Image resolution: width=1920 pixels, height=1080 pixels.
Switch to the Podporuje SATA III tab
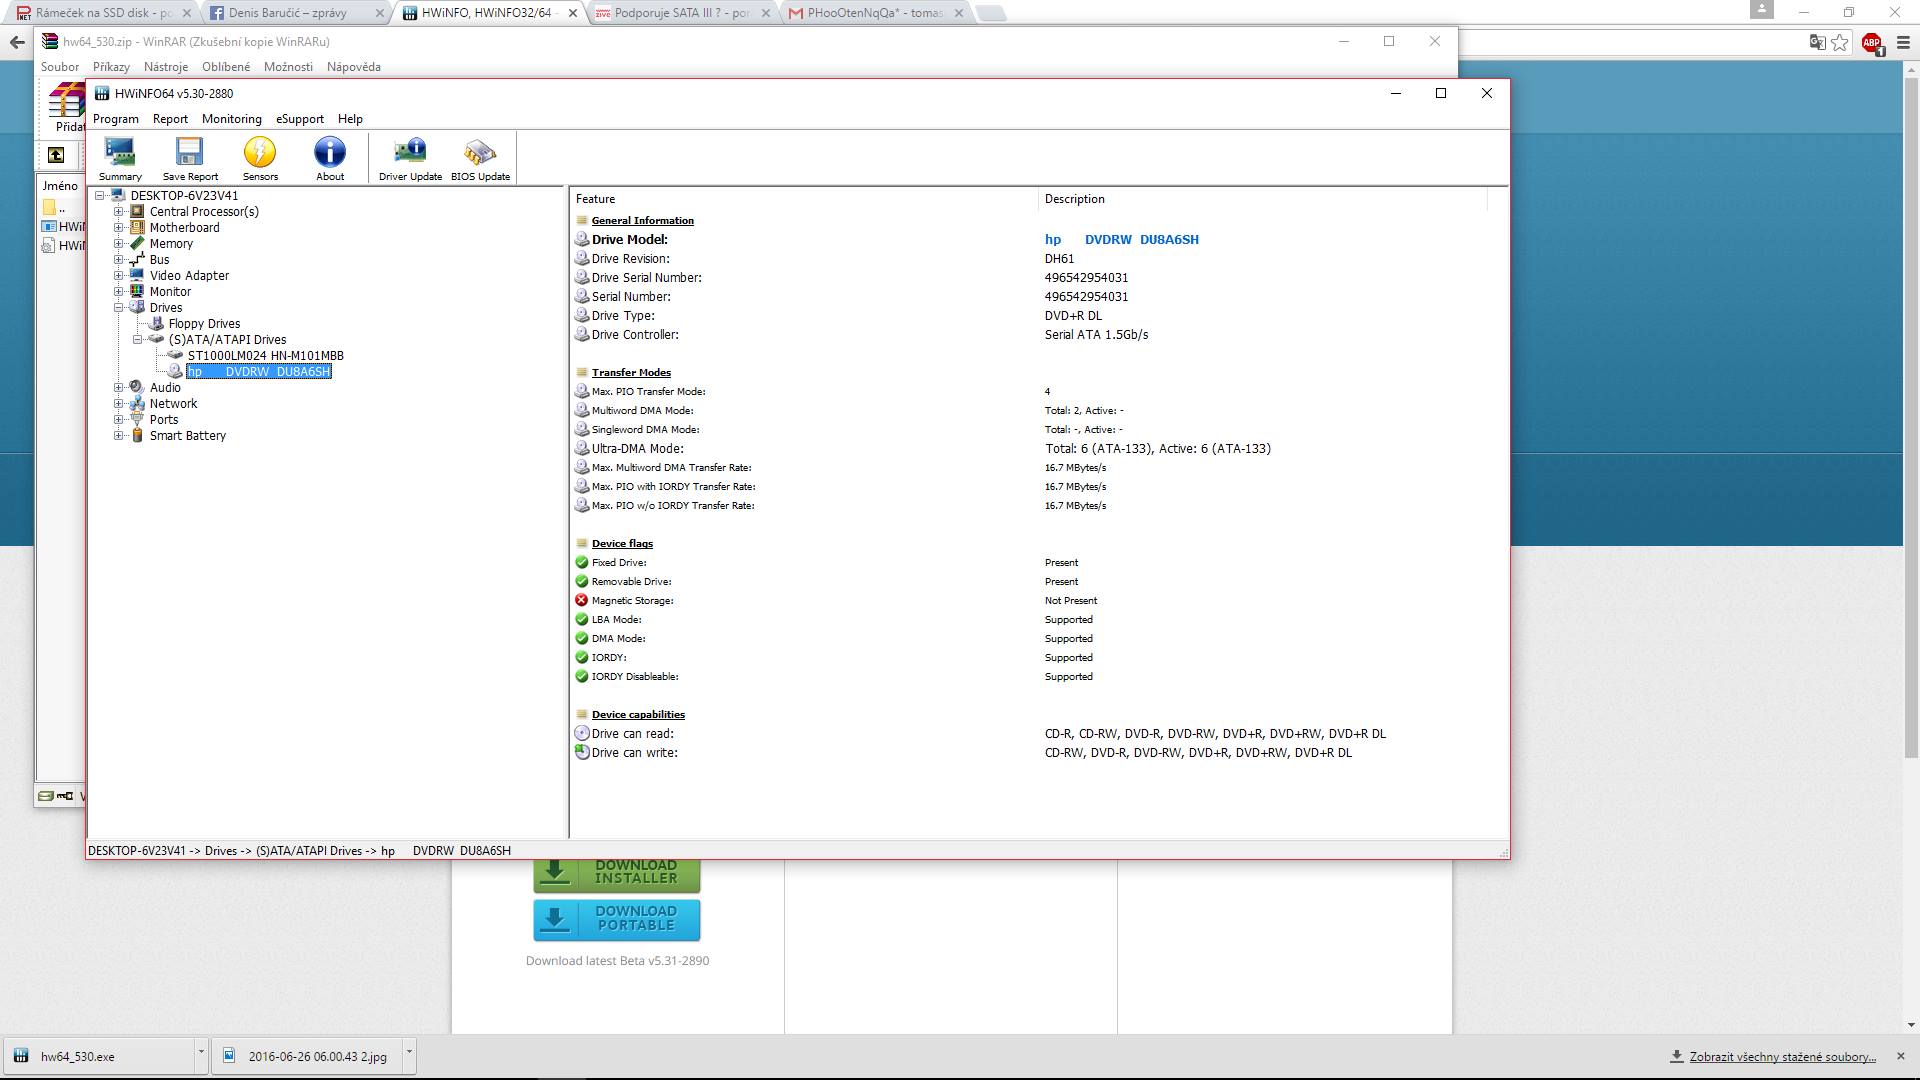(680, 13)
